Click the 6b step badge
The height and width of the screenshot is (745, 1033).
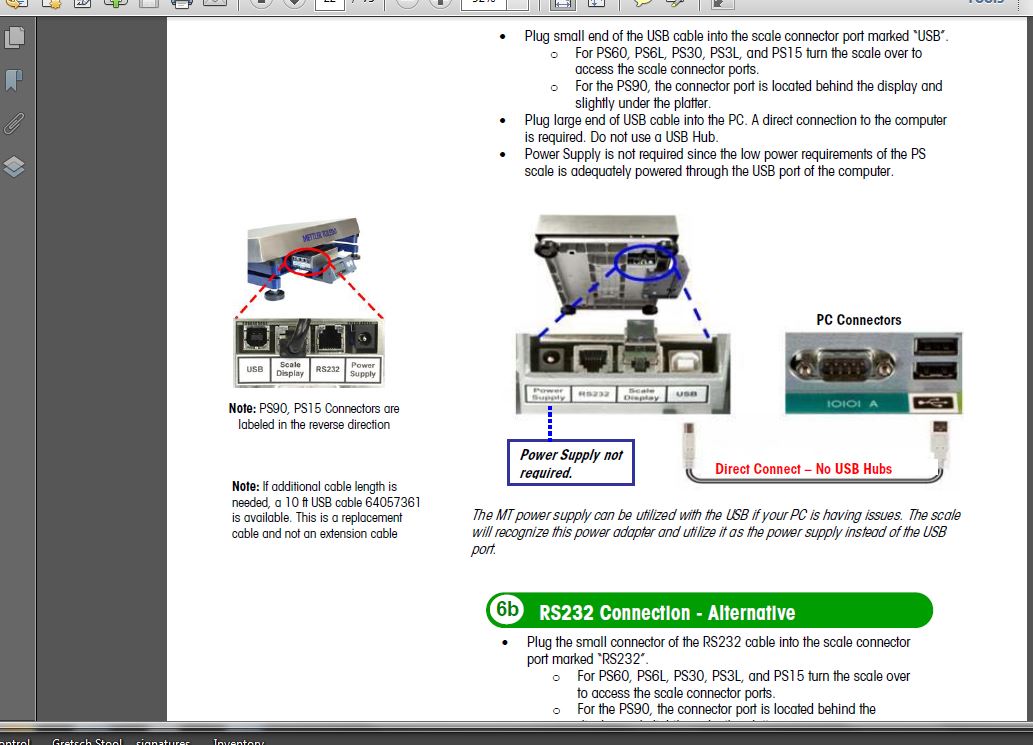click(507, 610)
